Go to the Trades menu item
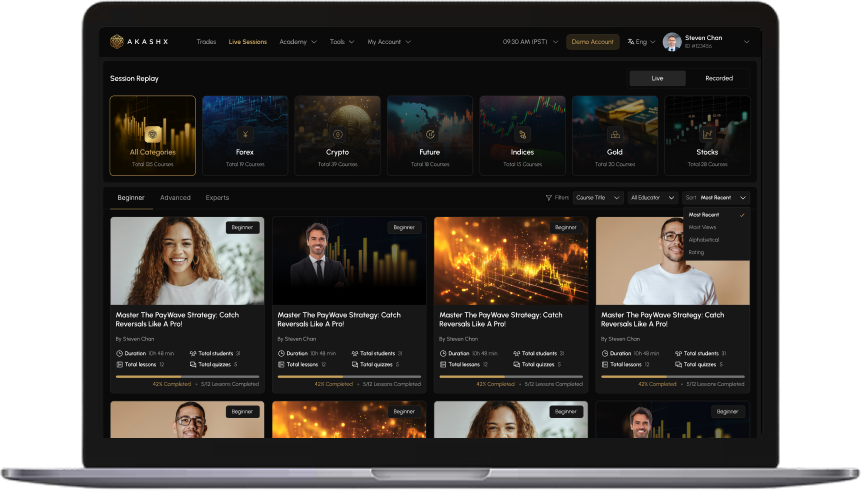The height and width of the screenshot is (490, 862). pos(206,42)
